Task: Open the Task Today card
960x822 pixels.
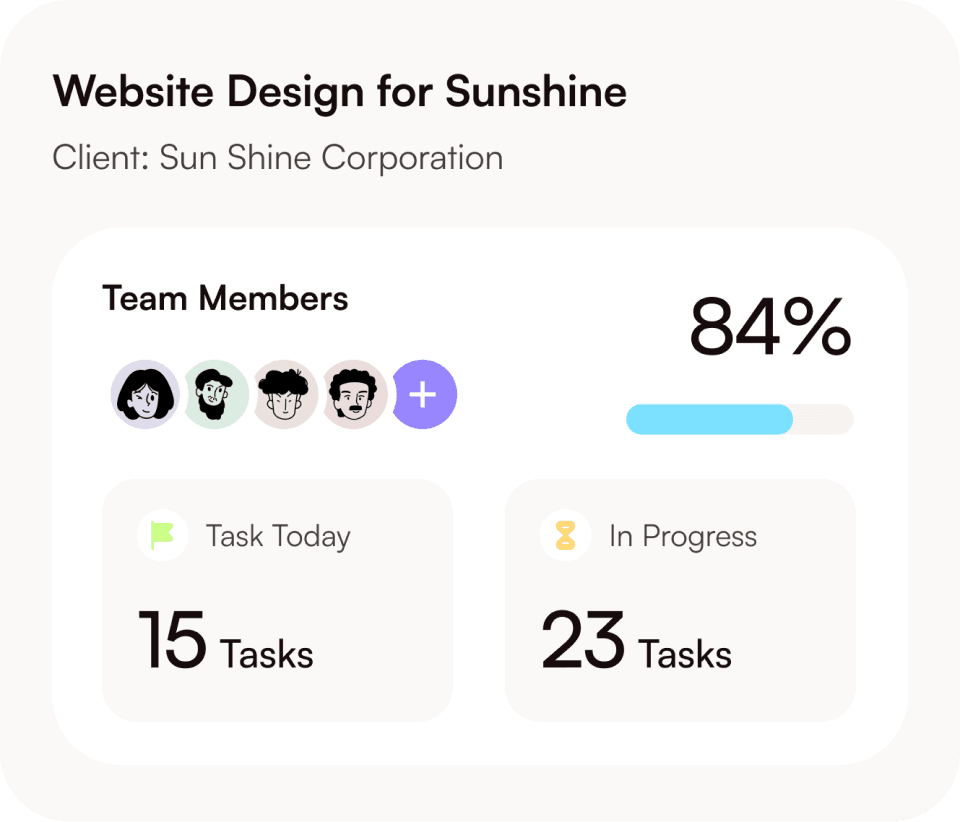Action: coord(277,600)
